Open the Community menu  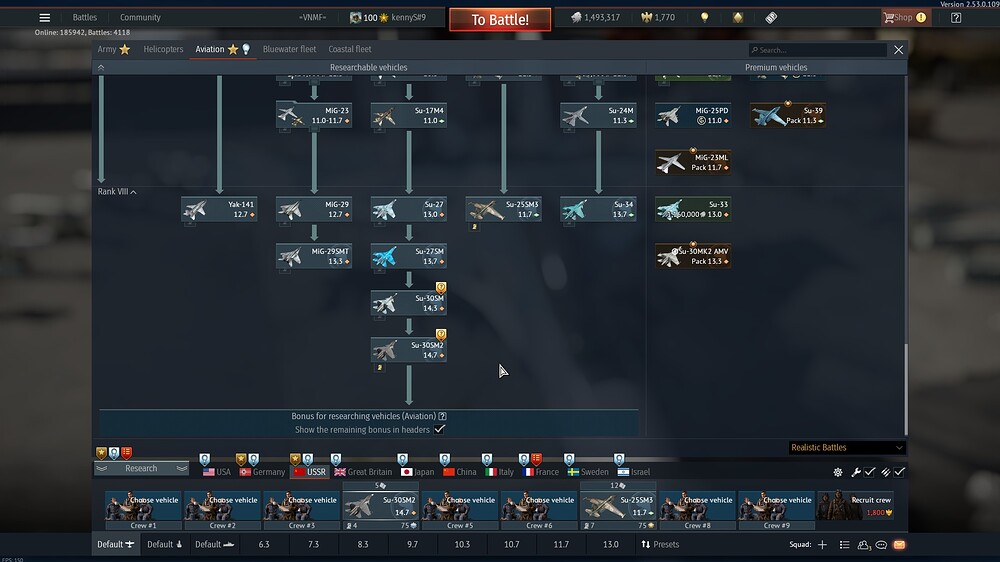tap(140, 18)
